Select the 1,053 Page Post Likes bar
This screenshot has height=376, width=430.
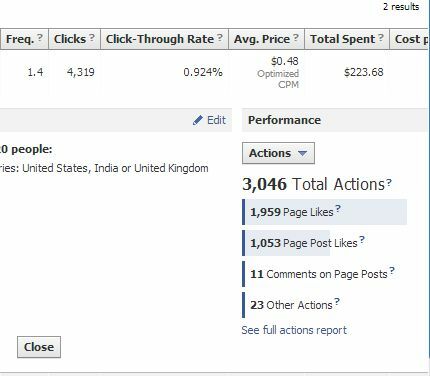pyautogui.click(x=286, y=243)
